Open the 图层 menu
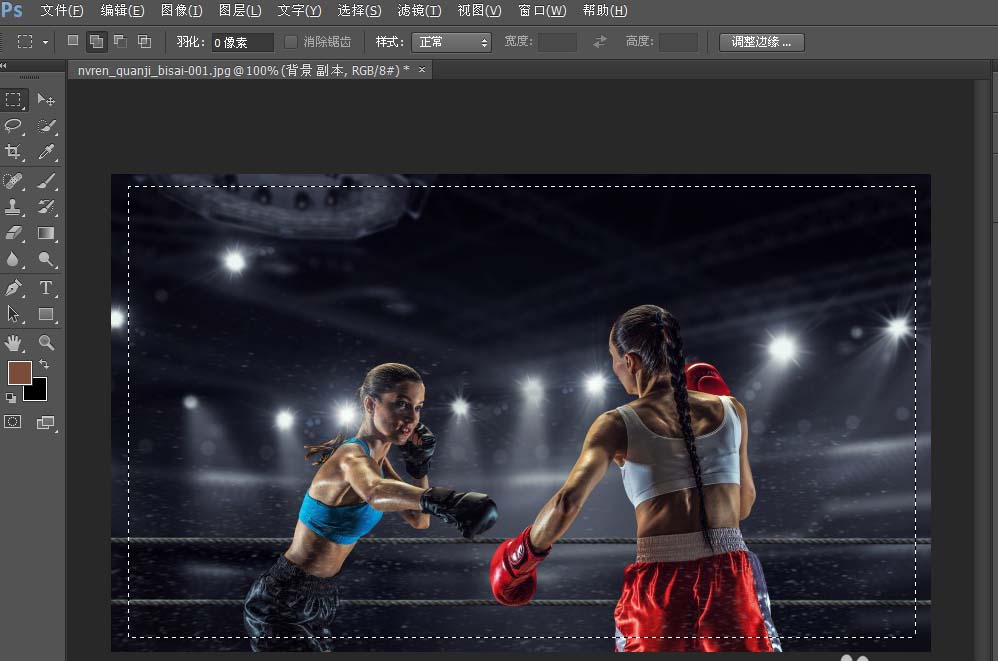Viewport: 998px width, 661px height. tap(240, 11)
